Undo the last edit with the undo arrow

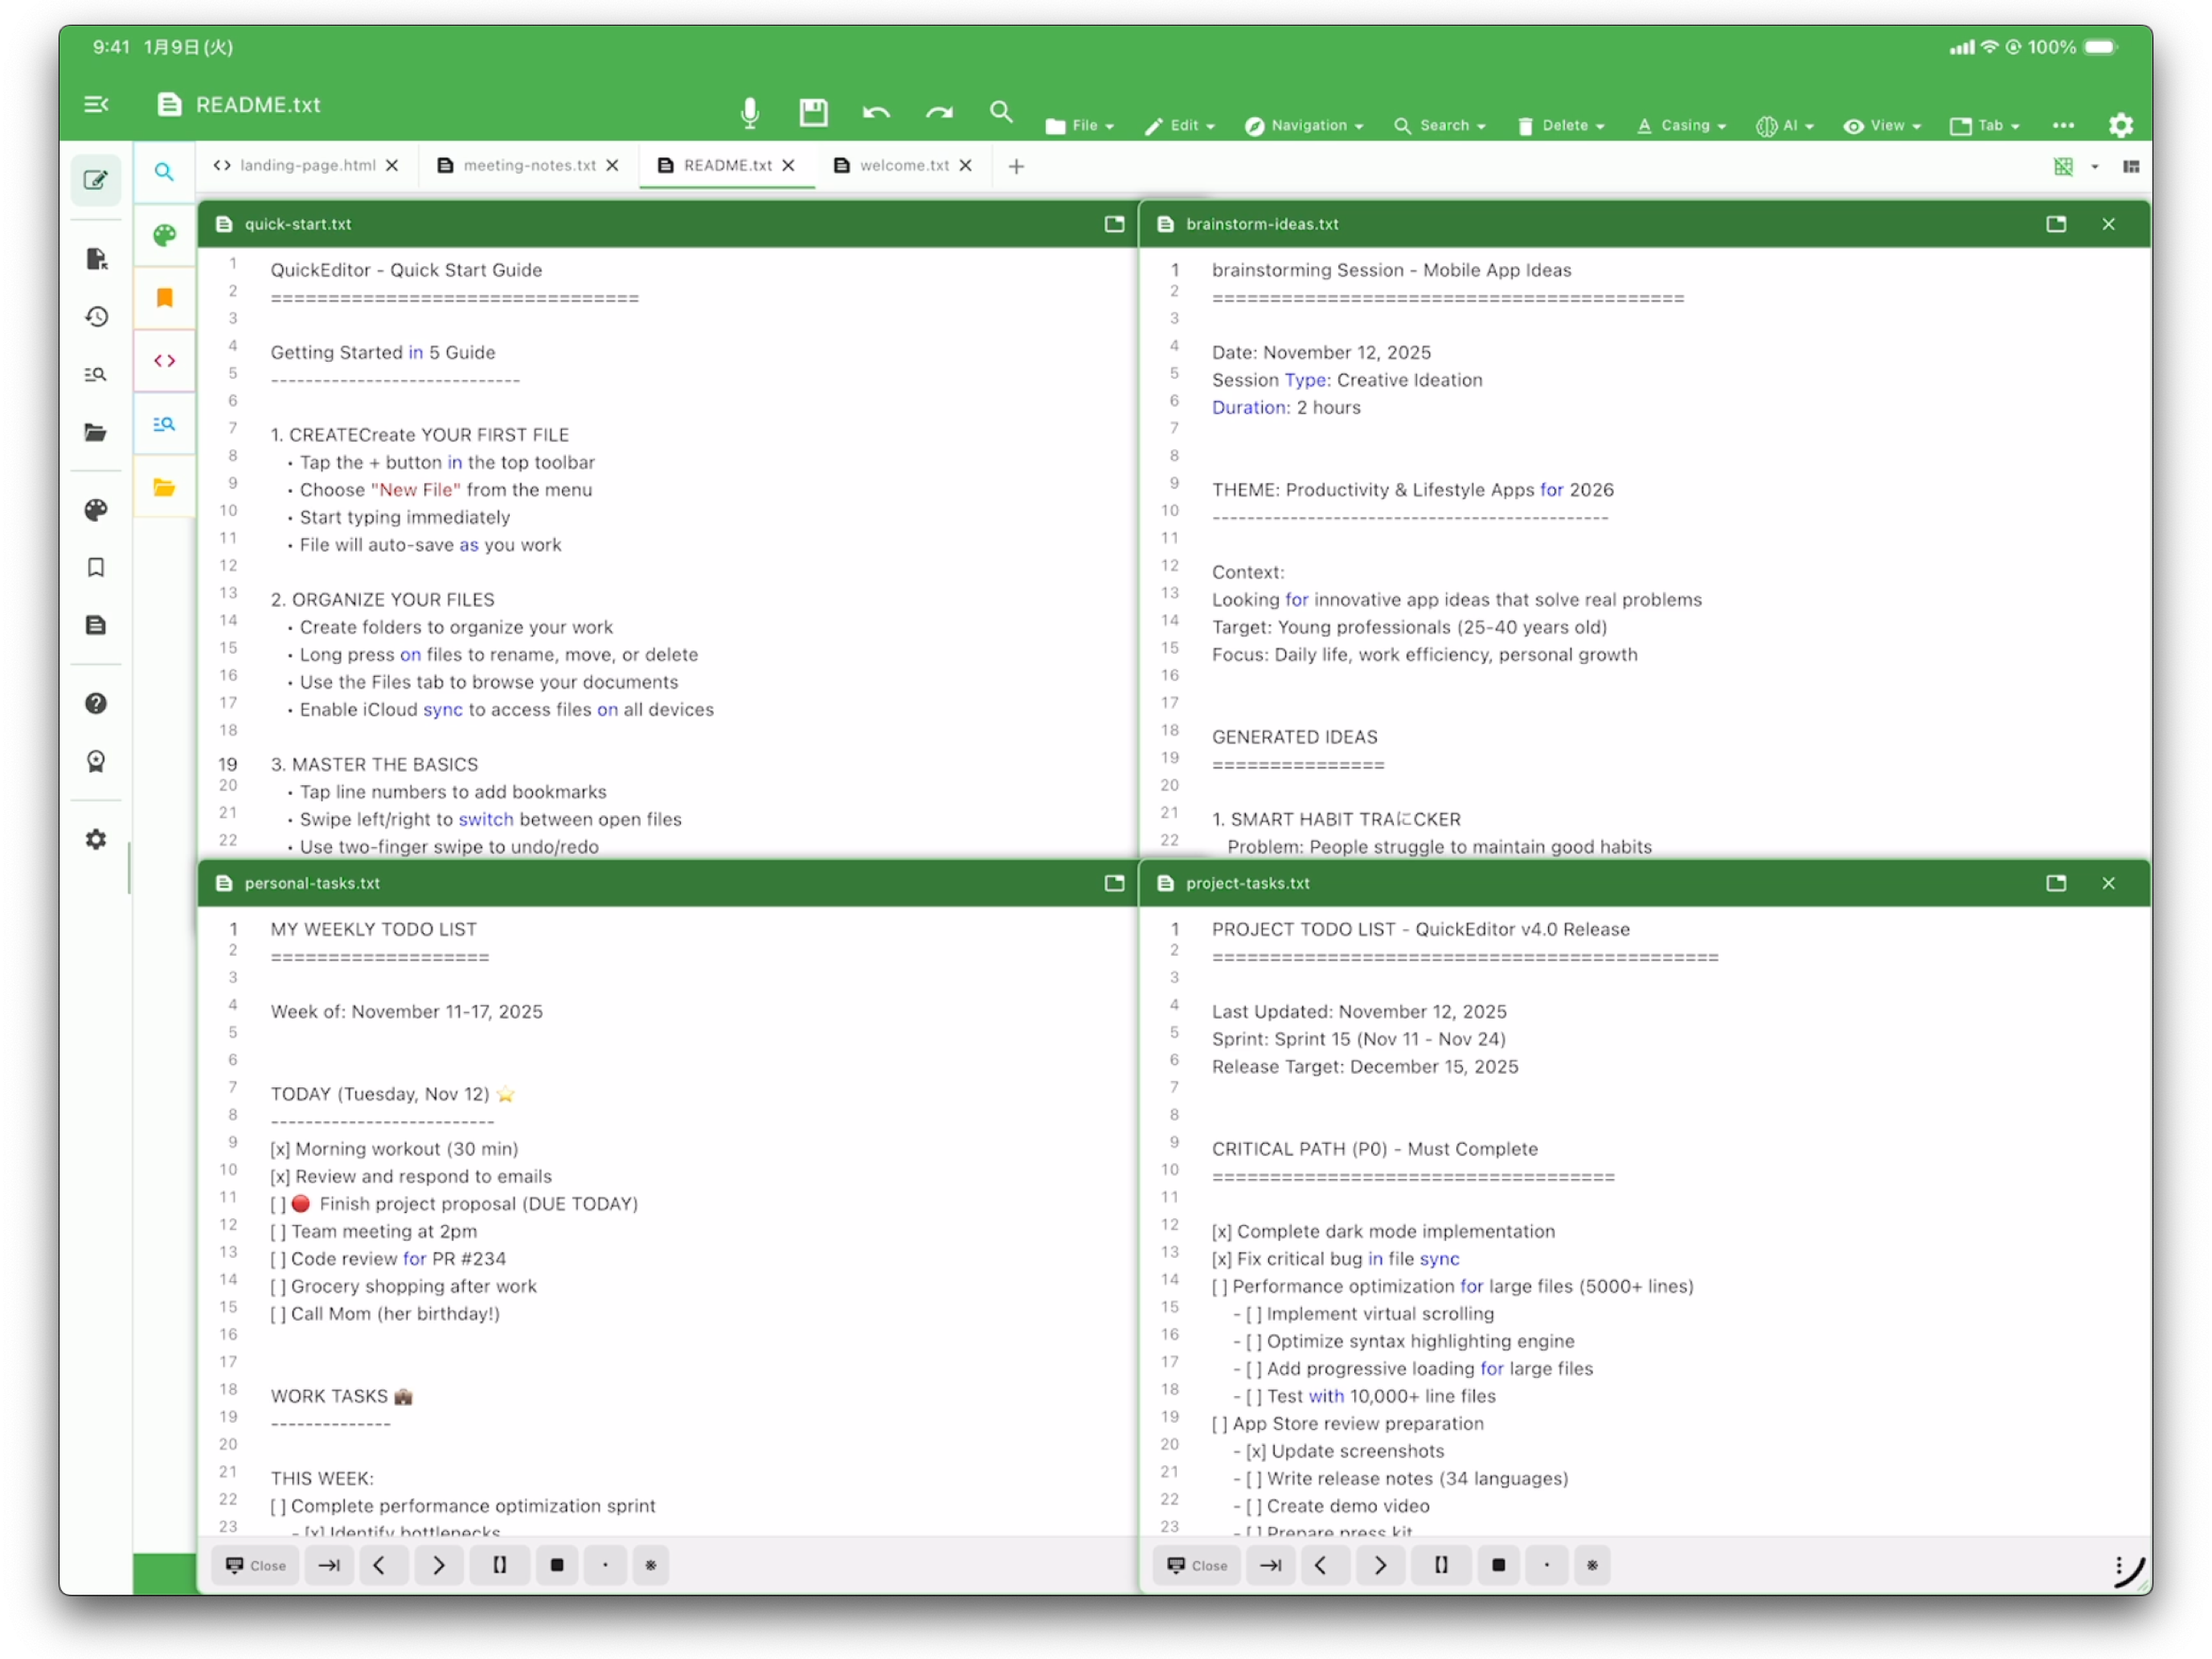click(x=876, y=112)
